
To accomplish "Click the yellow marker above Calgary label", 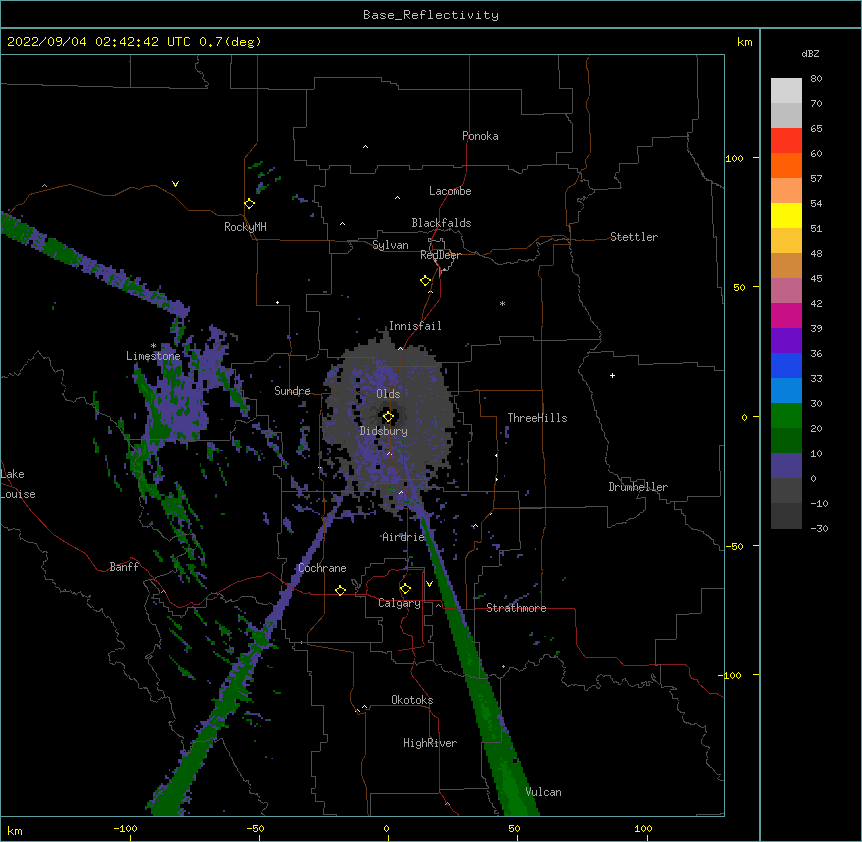I will tap(405, 589).
